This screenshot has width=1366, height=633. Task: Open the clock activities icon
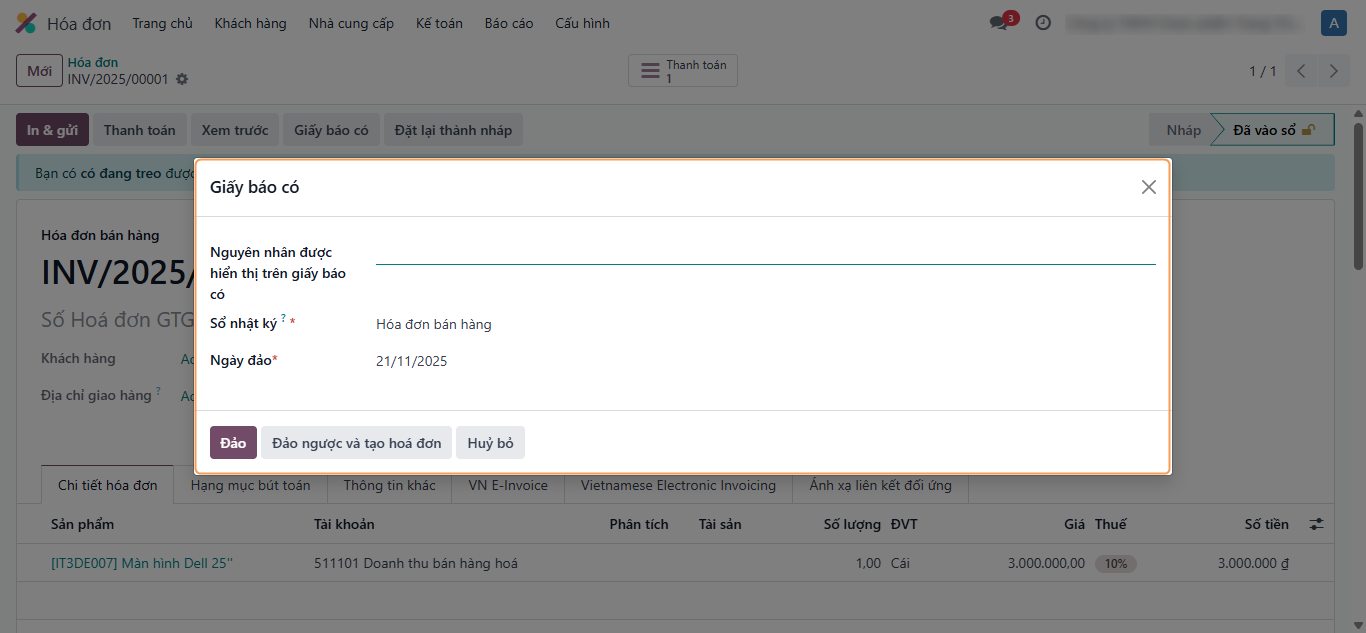point(1043,23)
